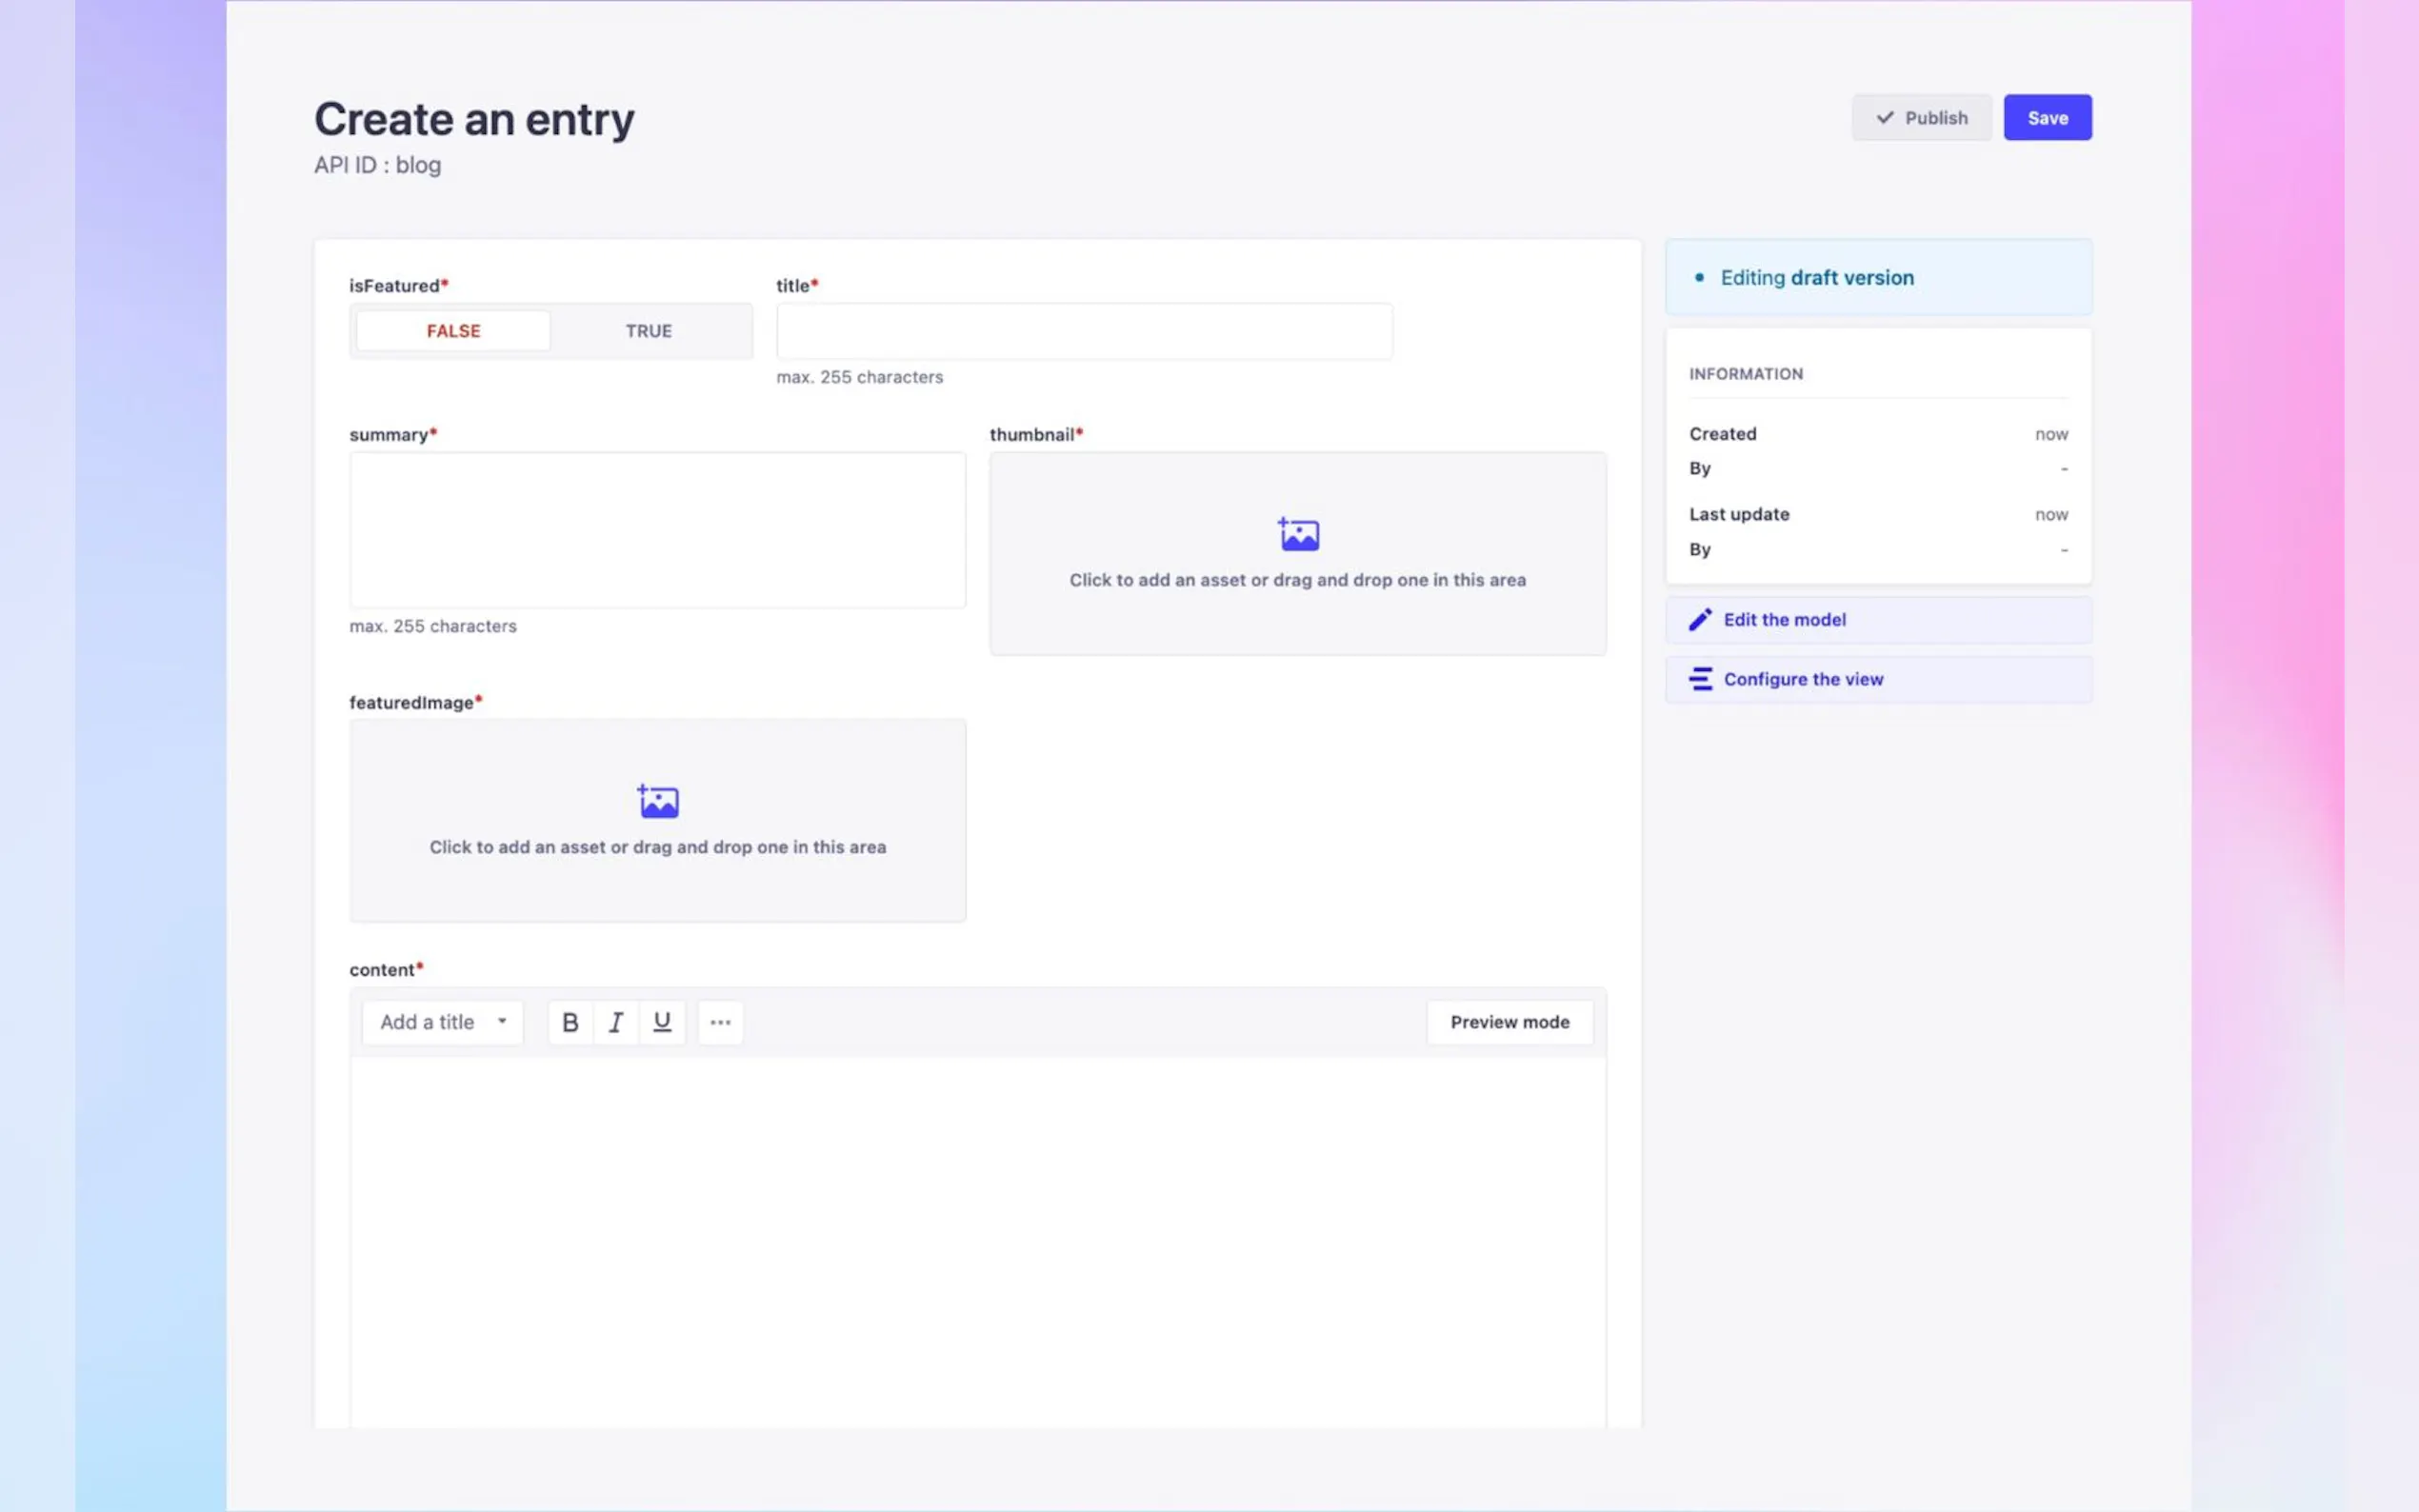Click the pencil icon beside Edit the model
Screen dimensions: 2419x1512
click(1700, 620)
